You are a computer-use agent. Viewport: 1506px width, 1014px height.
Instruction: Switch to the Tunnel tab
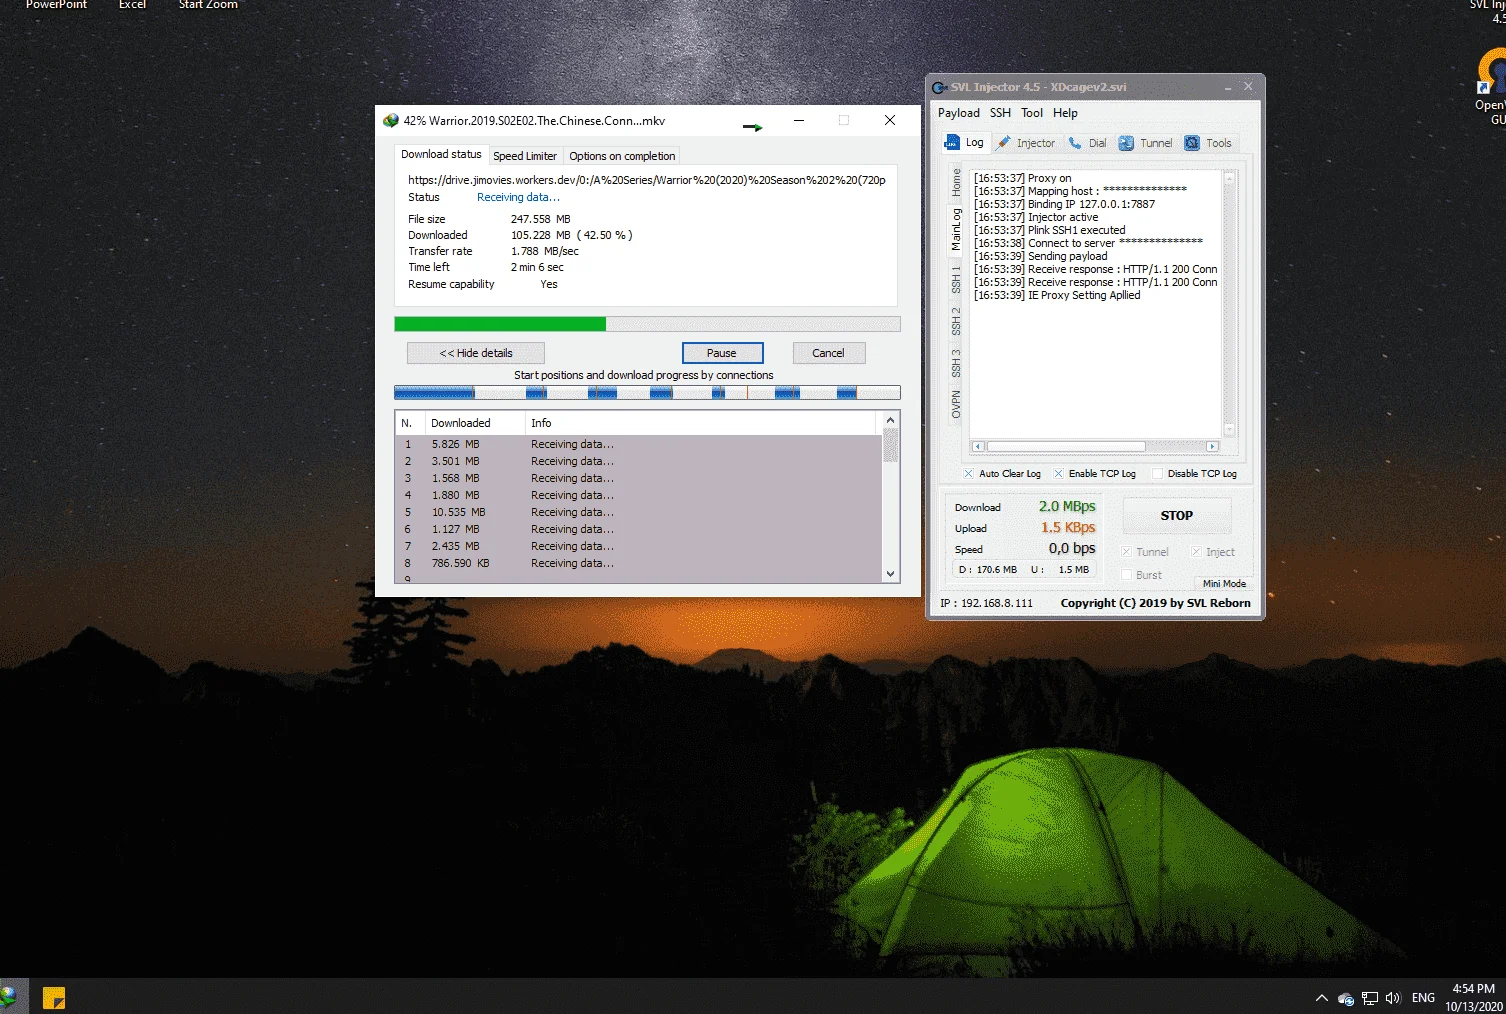[x=1145, y=143]
